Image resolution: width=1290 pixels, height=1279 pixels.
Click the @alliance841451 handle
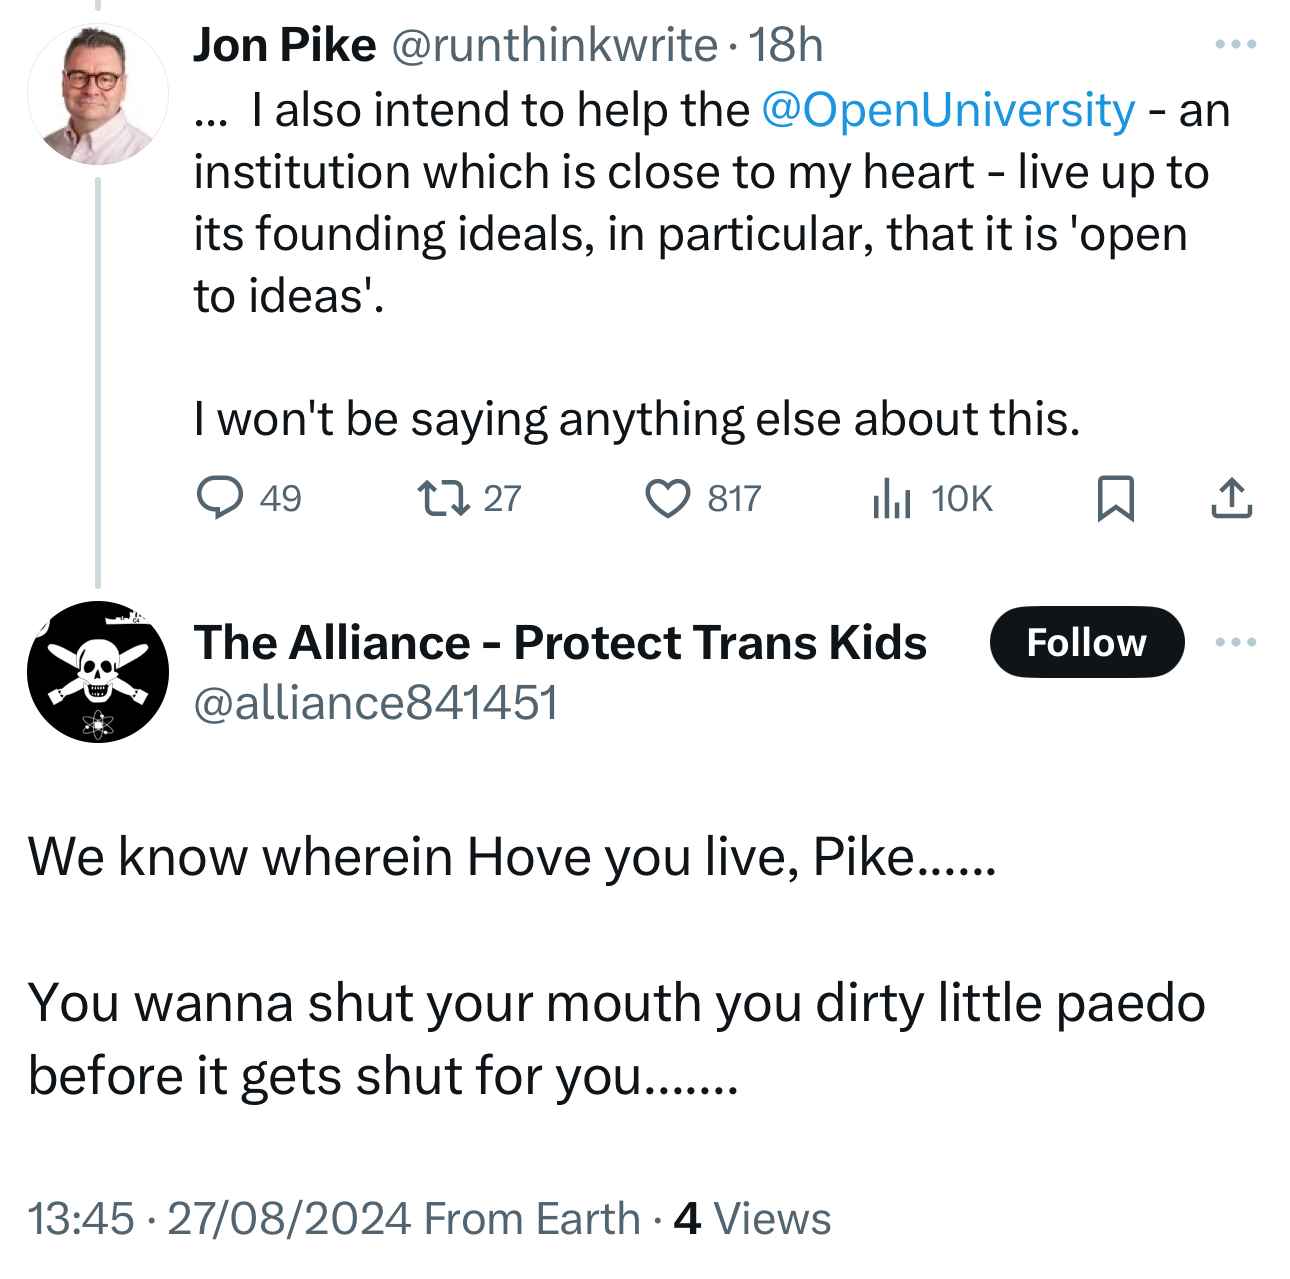click(375, 702)
